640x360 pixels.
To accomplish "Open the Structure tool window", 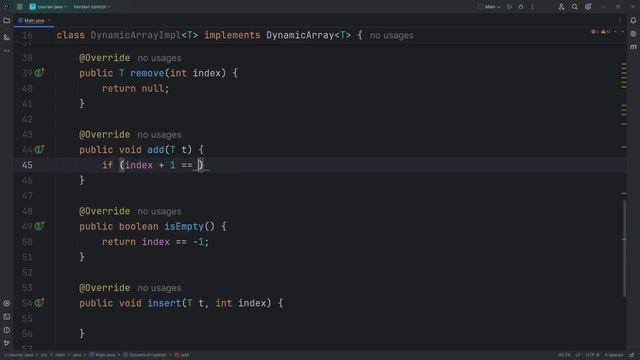I will click(7, 37).
